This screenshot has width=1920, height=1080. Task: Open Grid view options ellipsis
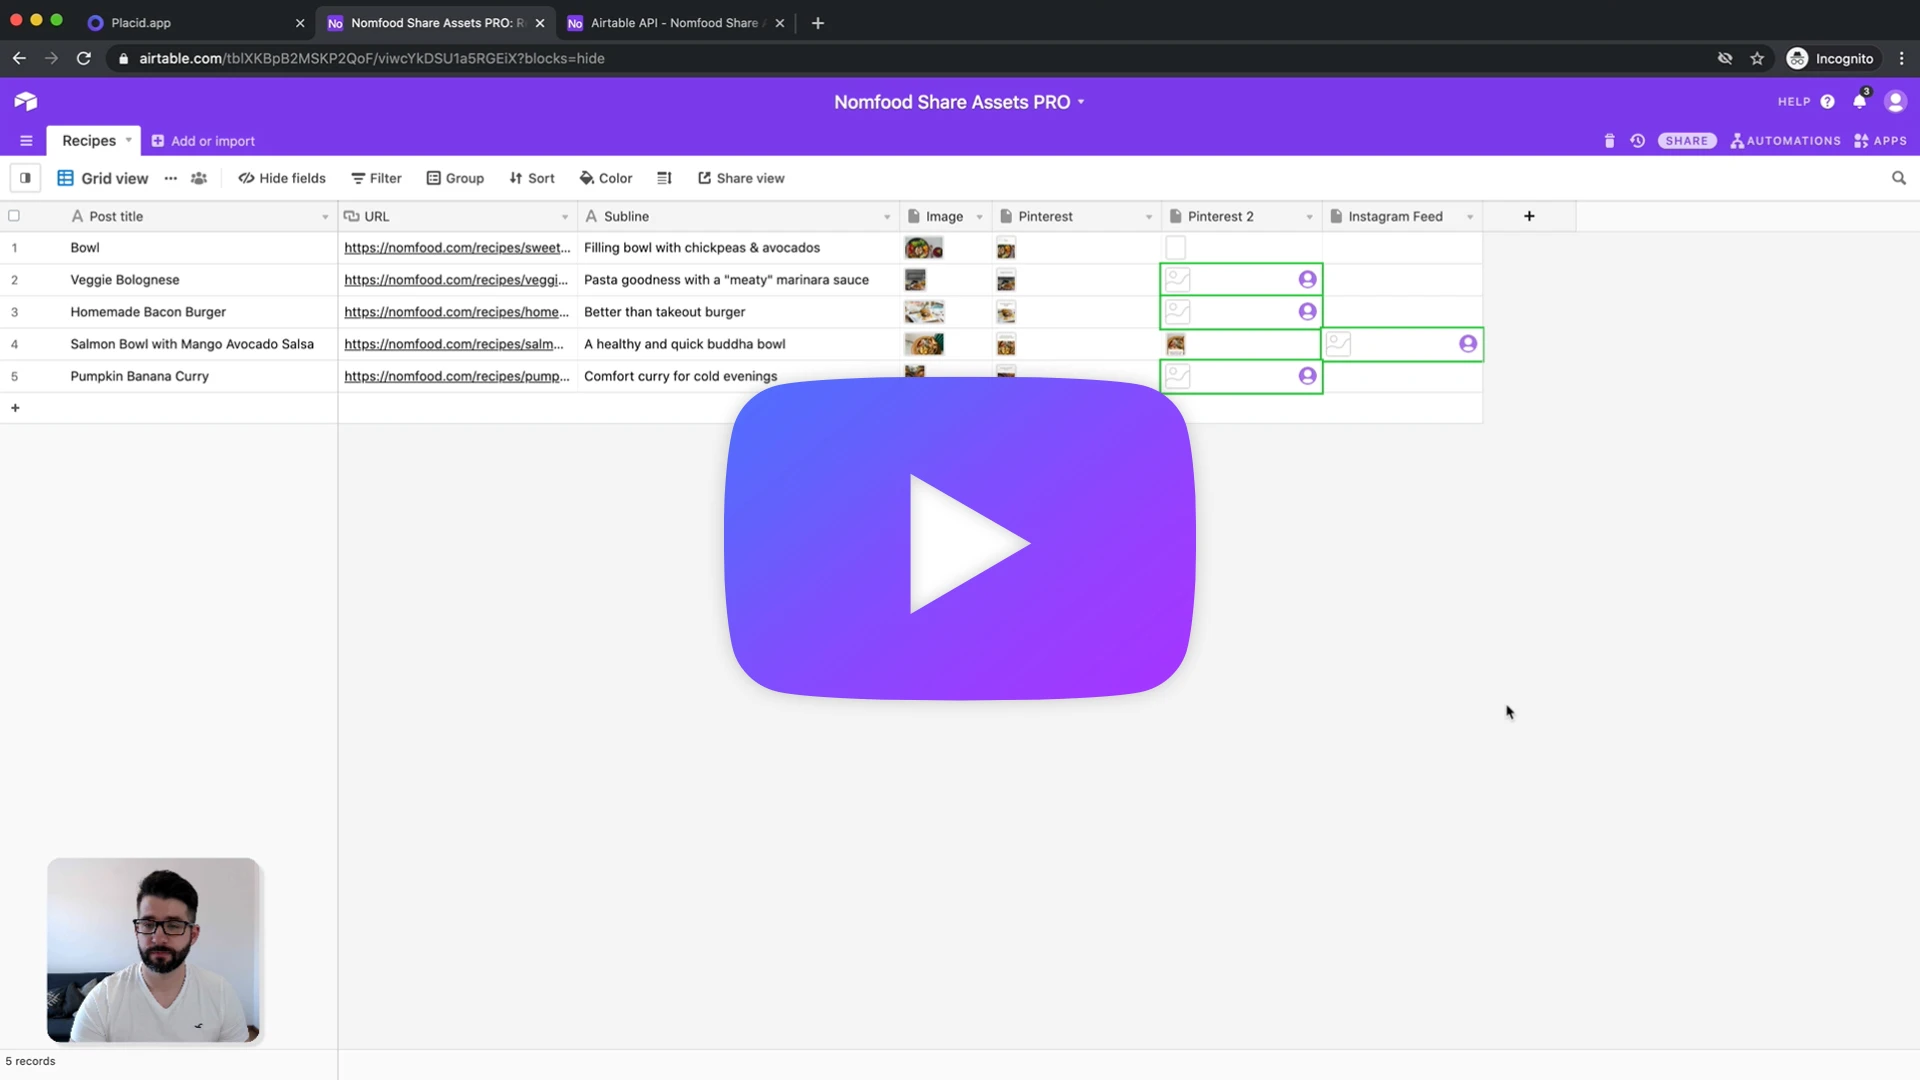pos(171,178)
